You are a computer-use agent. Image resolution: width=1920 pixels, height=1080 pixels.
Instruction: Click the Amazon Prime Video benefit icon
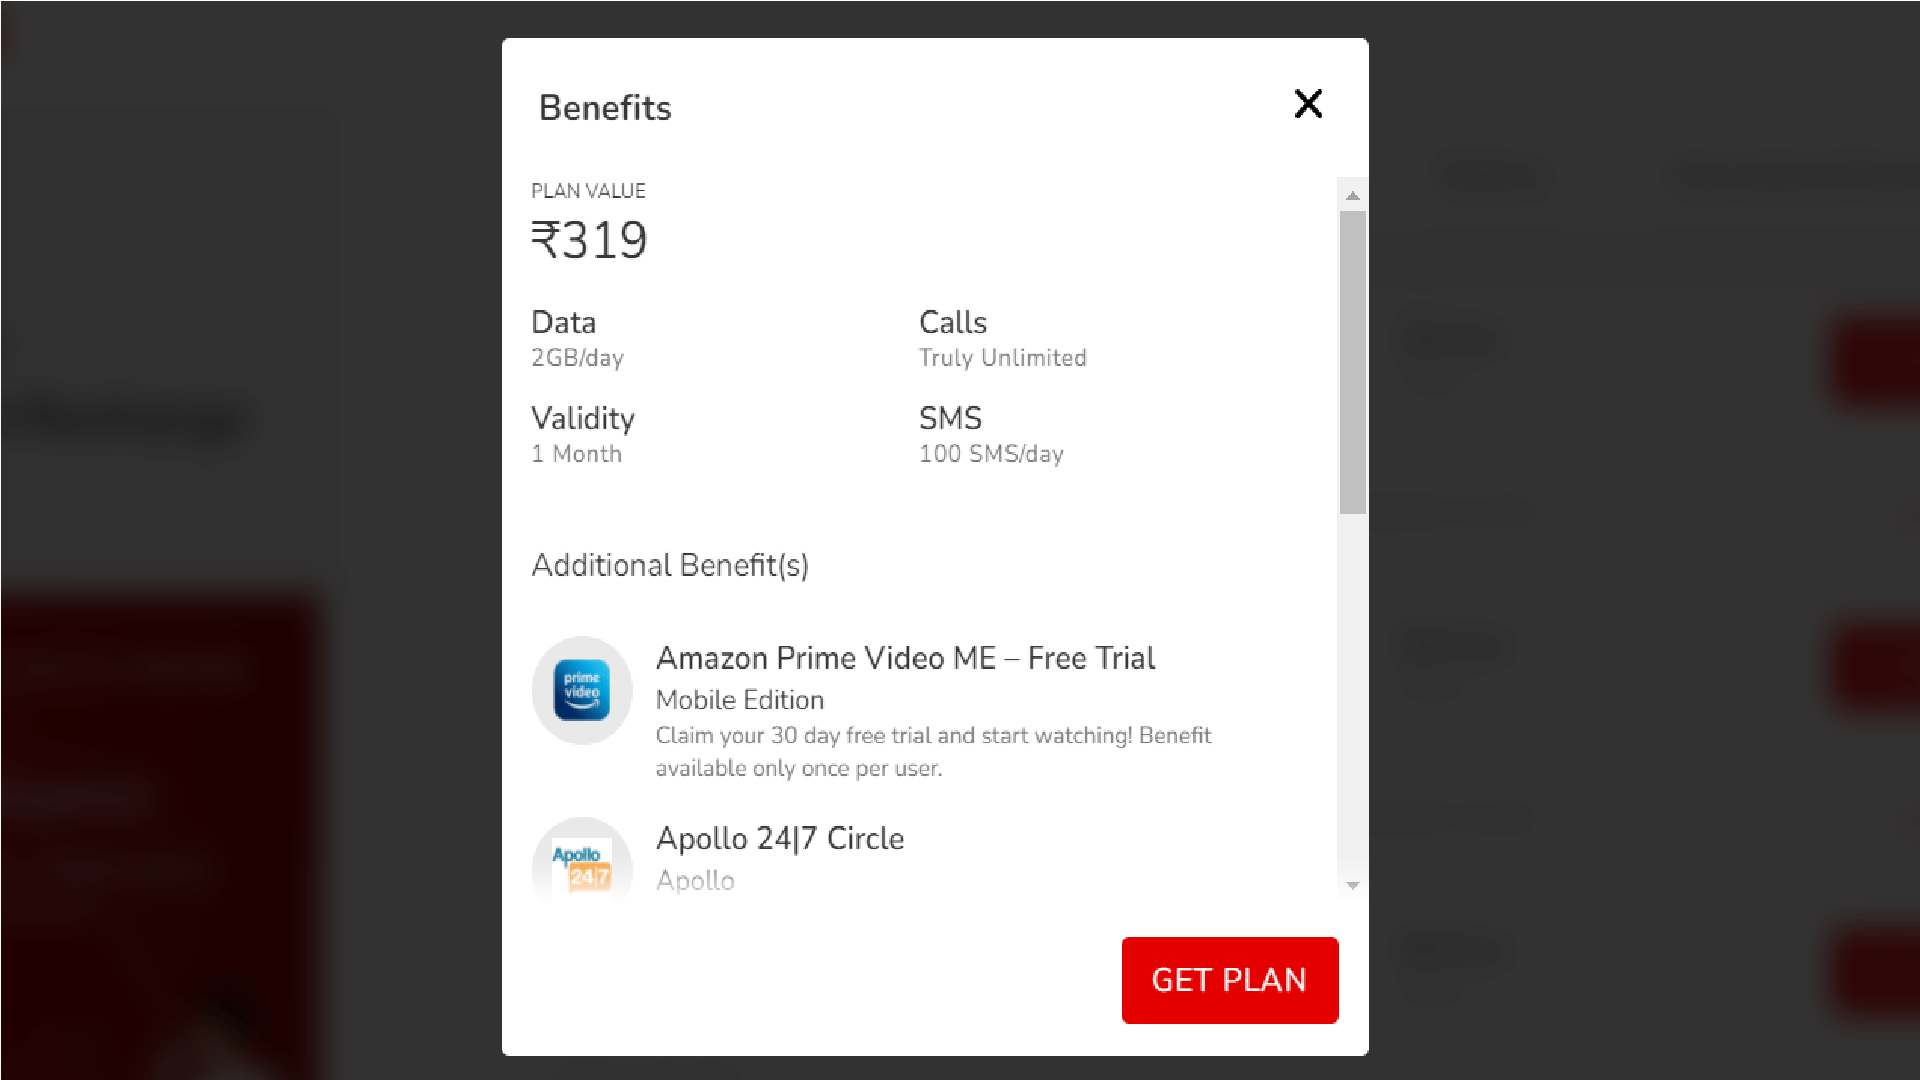coord(582,690)
